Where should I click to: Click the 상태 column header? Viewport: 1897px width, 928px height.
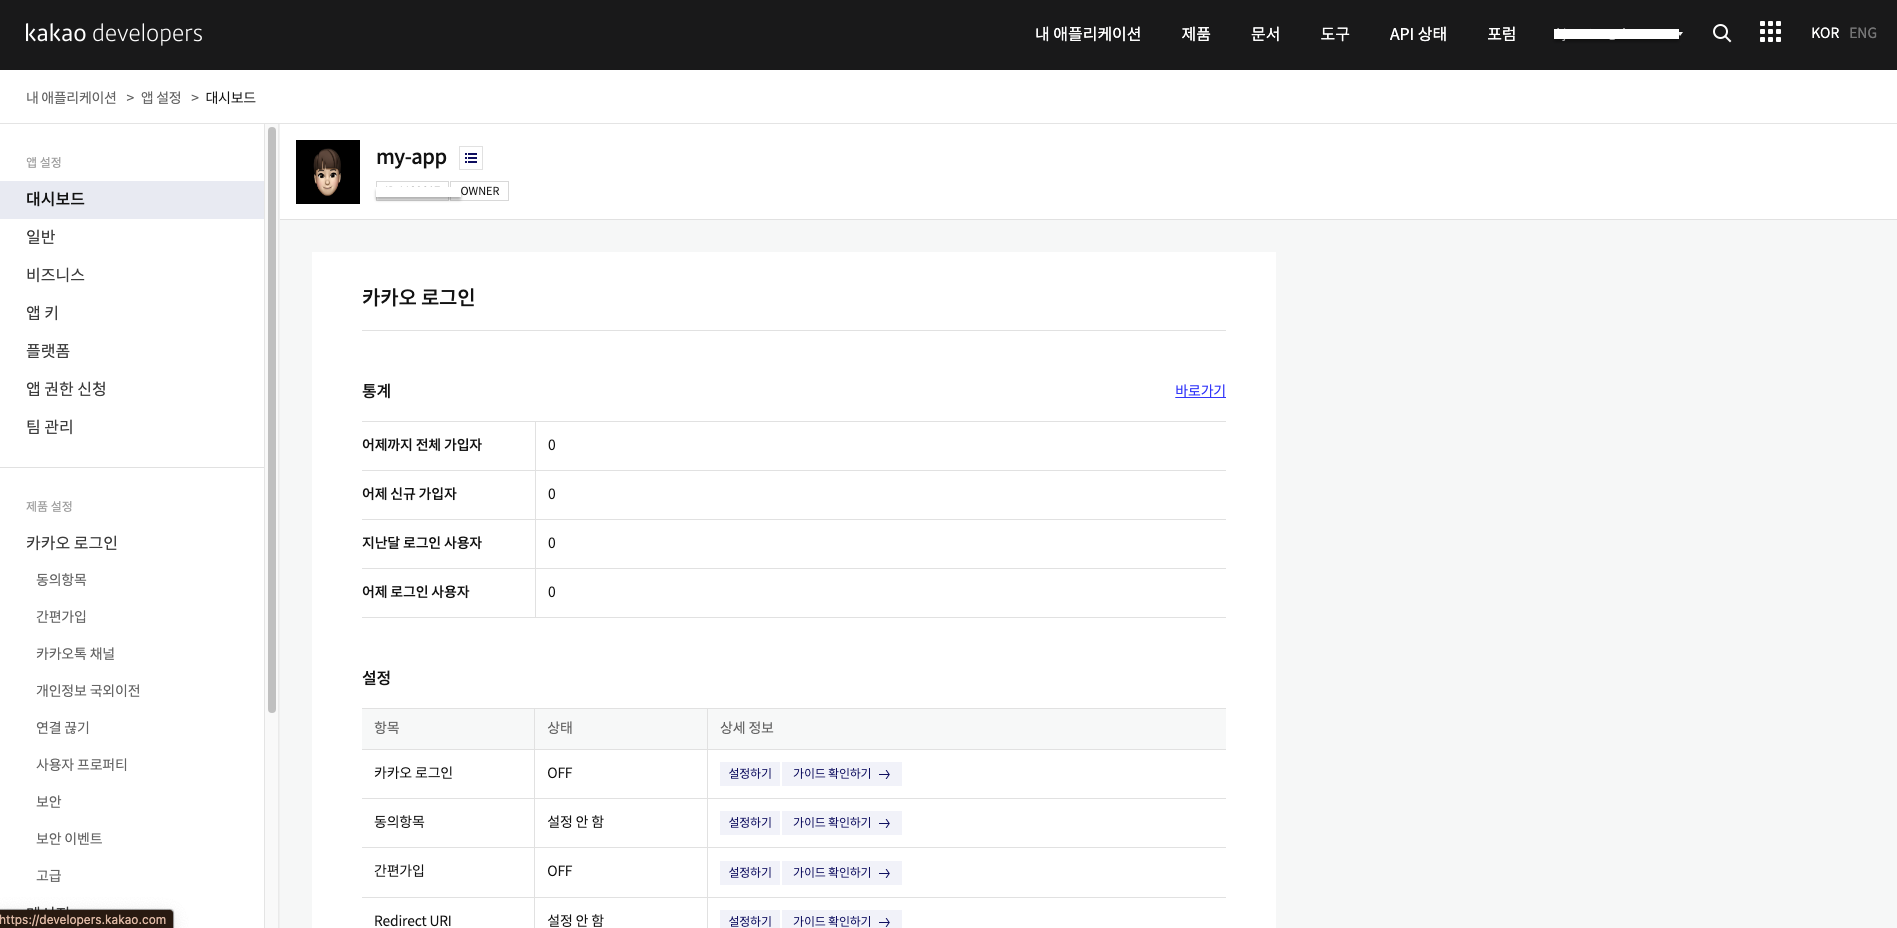pyautogui.click(x=560, y=728)
